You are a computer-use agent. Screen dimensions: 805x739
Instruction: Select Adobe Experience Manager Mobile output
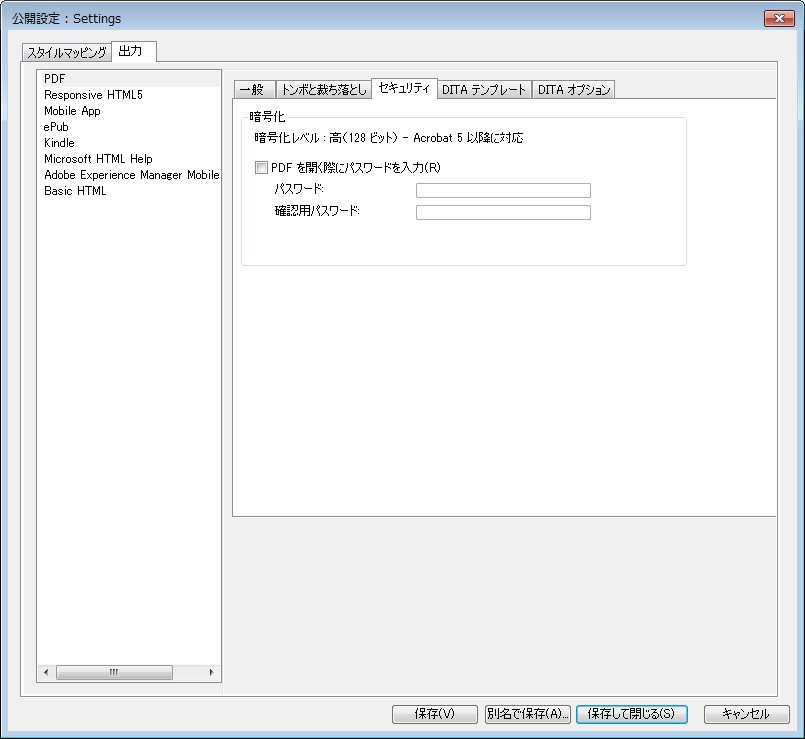pyautogui.click(x=130, y=175)
